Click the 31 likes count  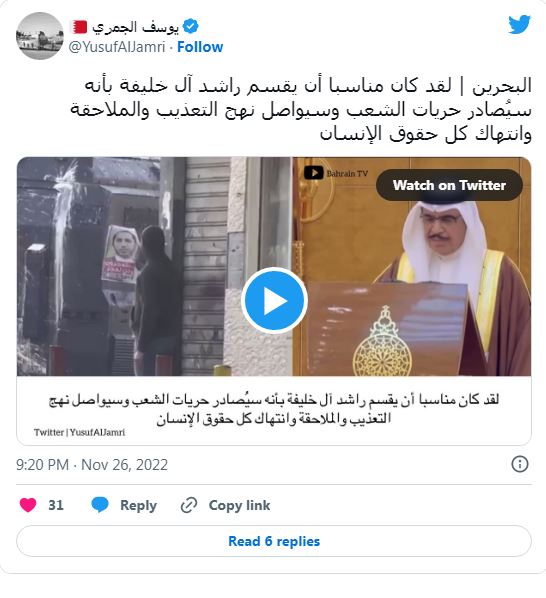pos(56,505)
